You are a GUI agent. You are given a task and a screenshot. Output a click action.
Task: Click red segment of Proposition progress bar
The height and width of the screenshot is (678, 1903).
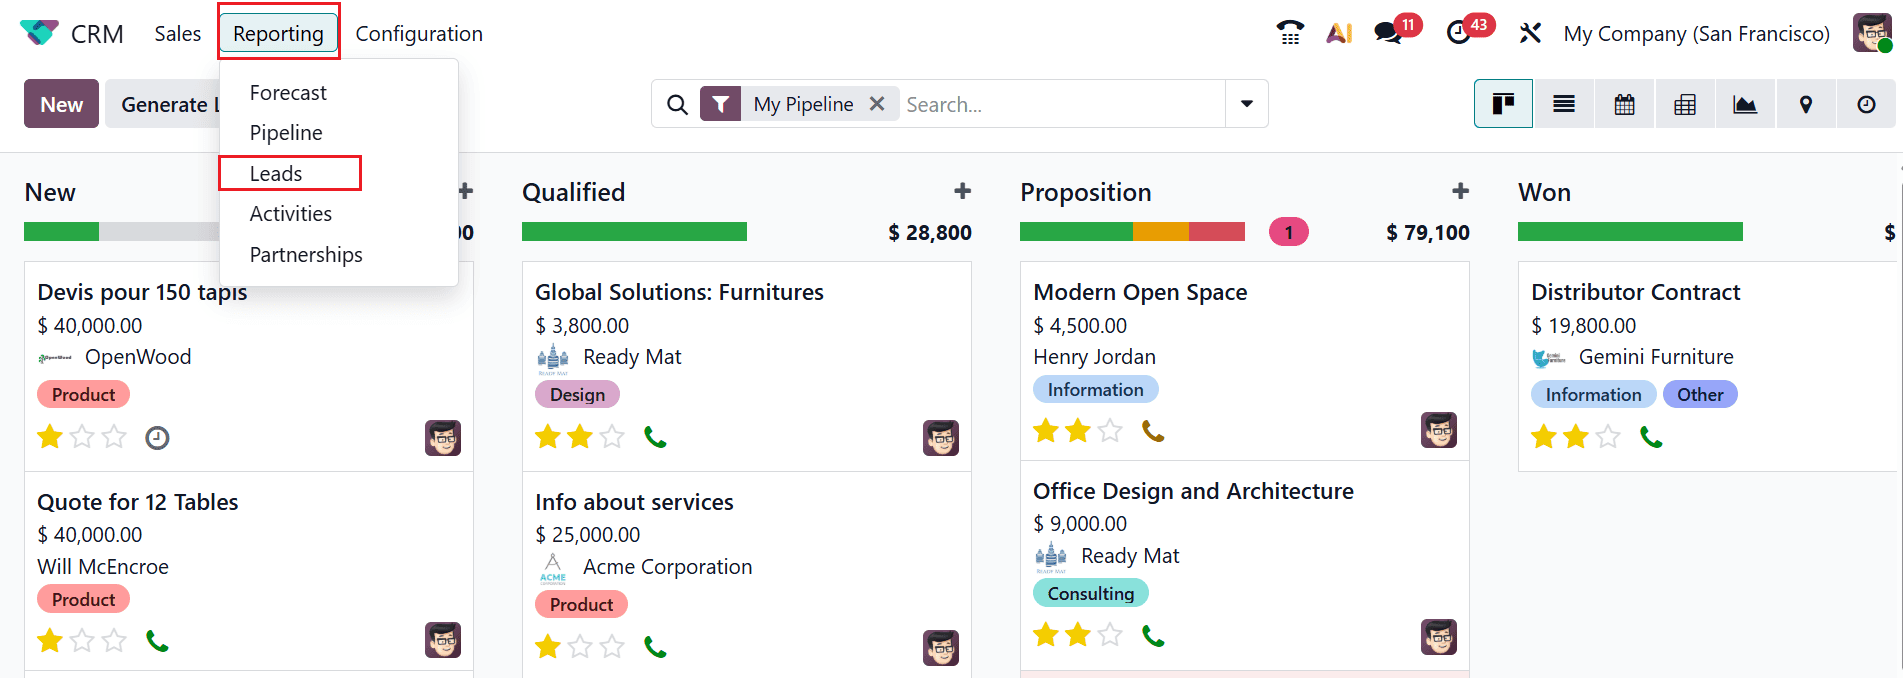[1217, 232]
